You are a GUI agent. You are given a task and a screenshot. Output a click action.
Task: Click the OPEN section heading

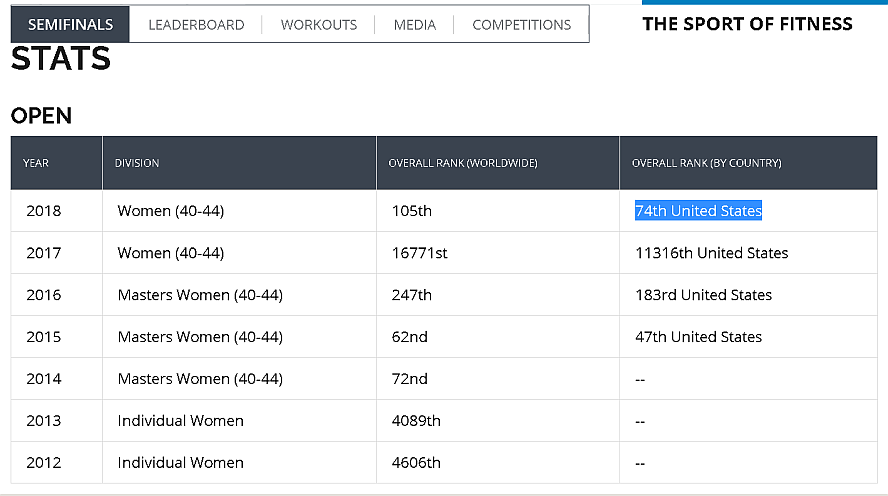[41, 116]
